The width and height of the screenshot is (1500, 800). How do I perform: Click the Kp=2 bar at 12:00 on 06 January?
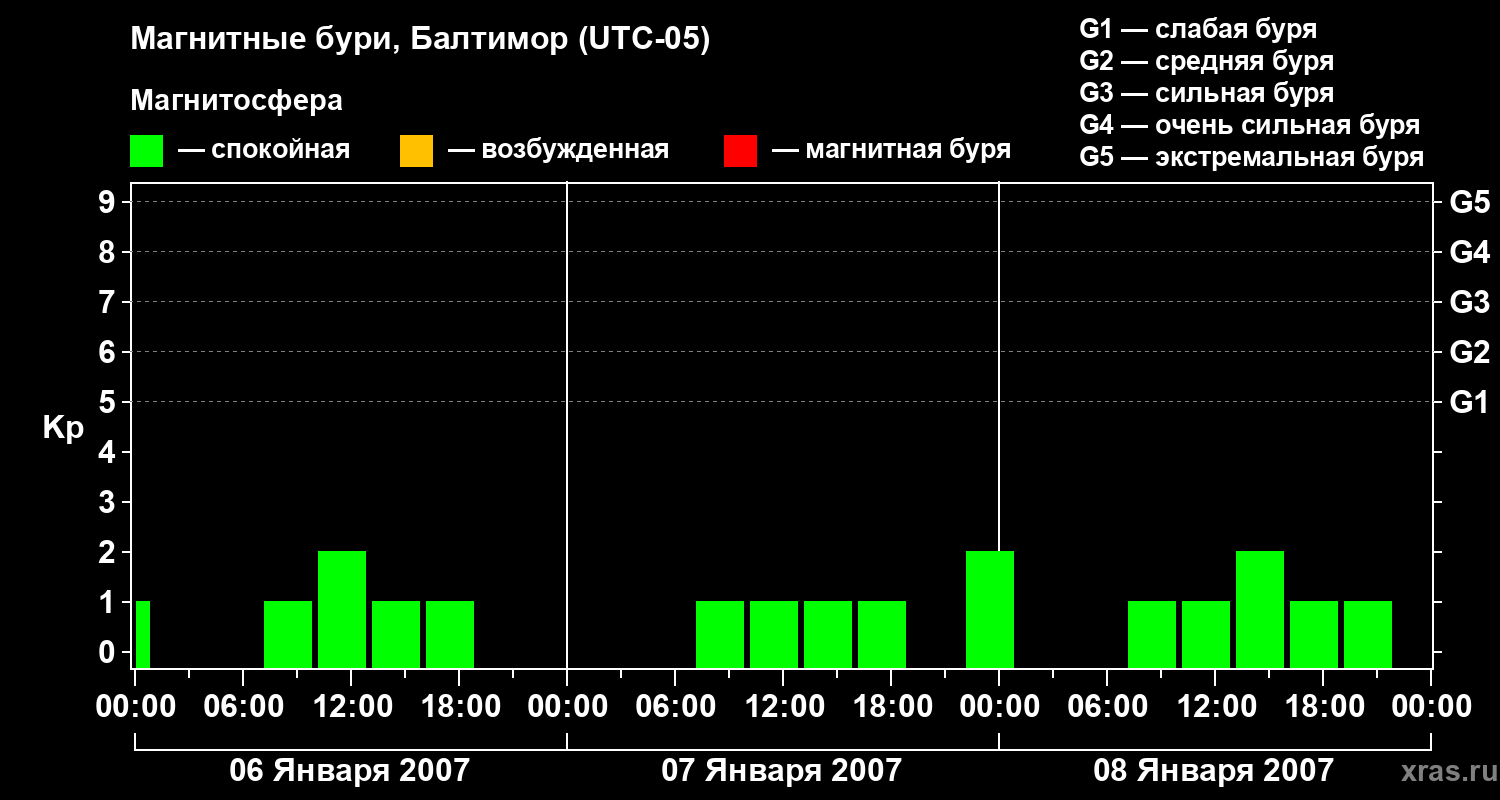[x=342, y=609]
